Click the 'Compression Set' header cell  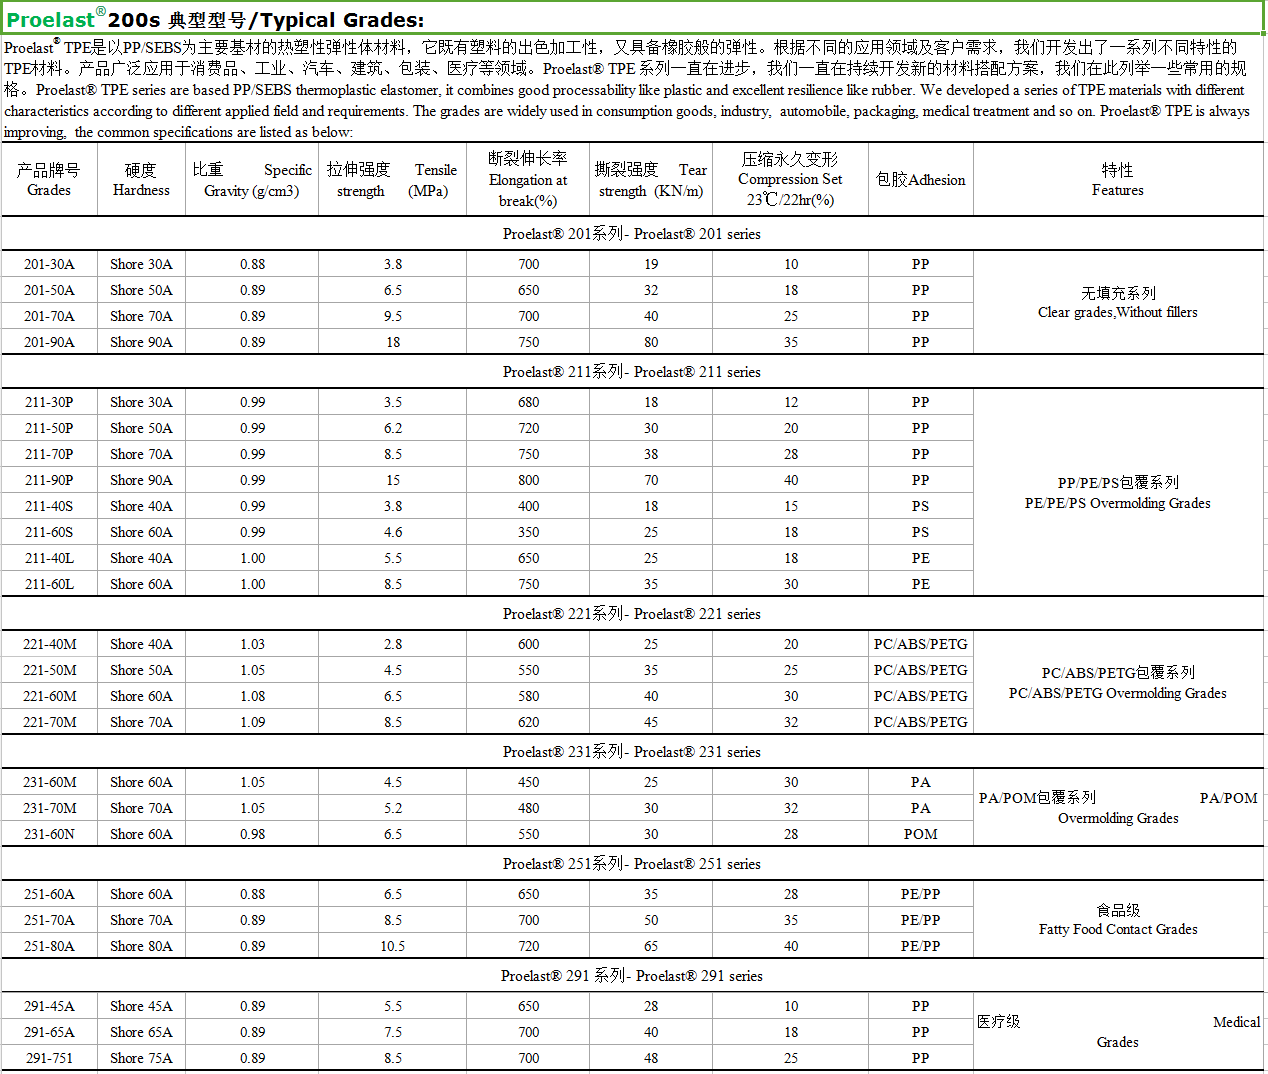790,180
